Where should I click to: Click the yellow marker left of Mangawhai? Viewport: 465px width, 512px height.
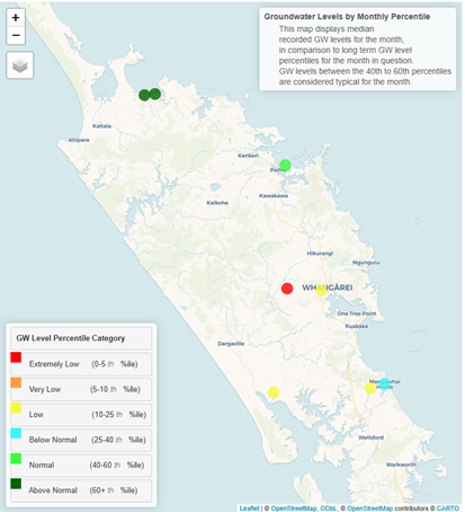click(370, 388)
